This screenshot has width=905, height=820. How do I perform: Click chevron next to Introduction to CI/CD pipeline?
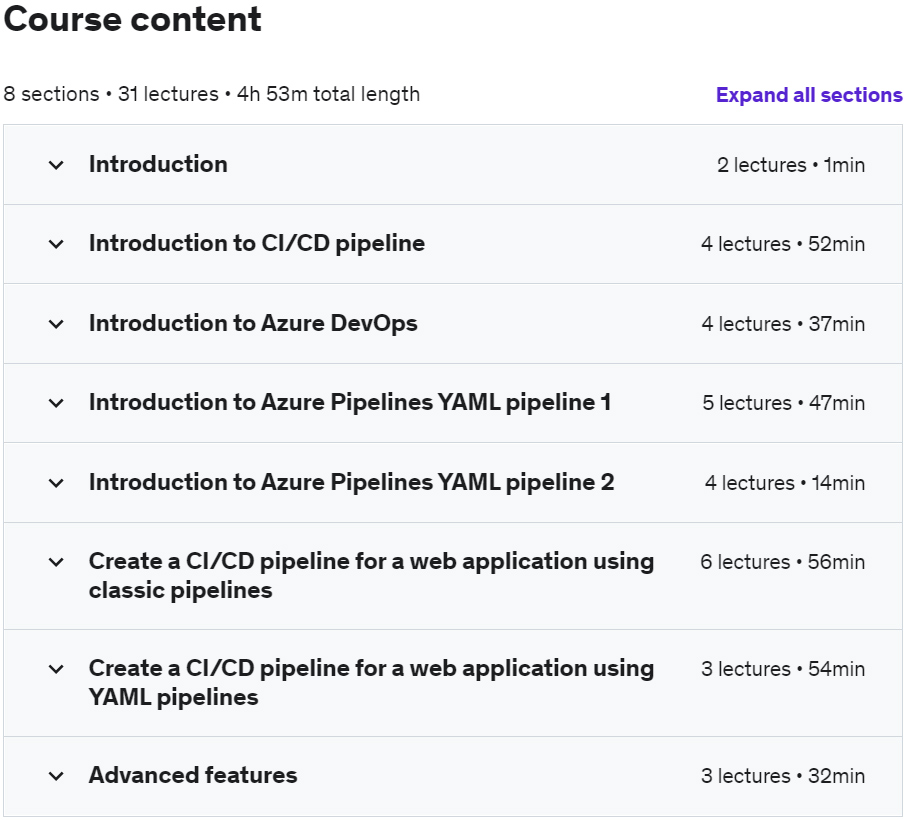56,244
